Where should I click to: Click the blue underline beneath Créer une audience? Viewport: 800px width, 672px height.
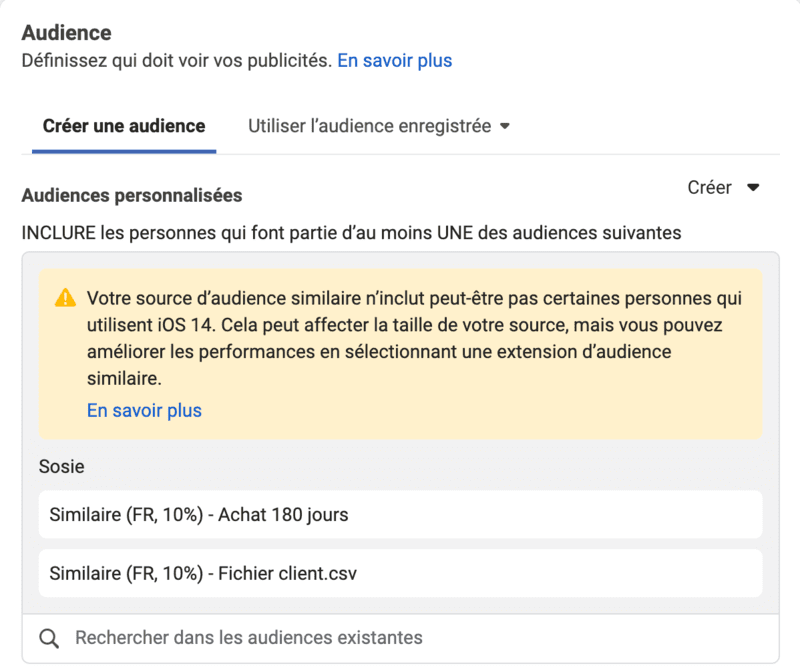124,152
